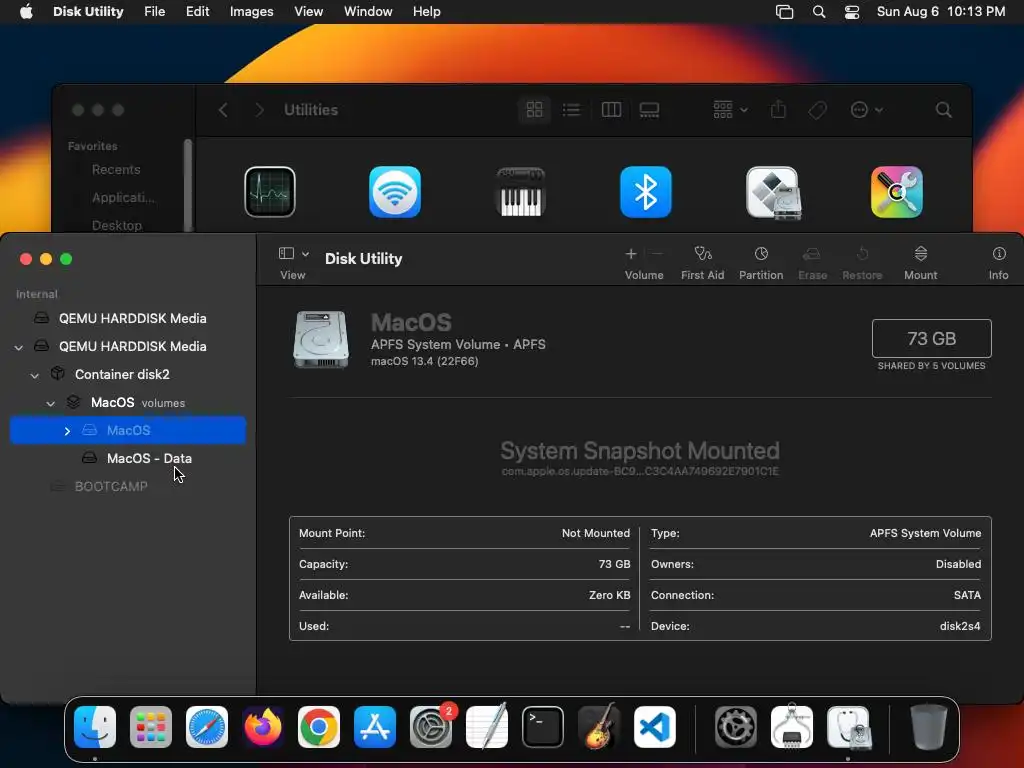Open the Window menu

368,12
